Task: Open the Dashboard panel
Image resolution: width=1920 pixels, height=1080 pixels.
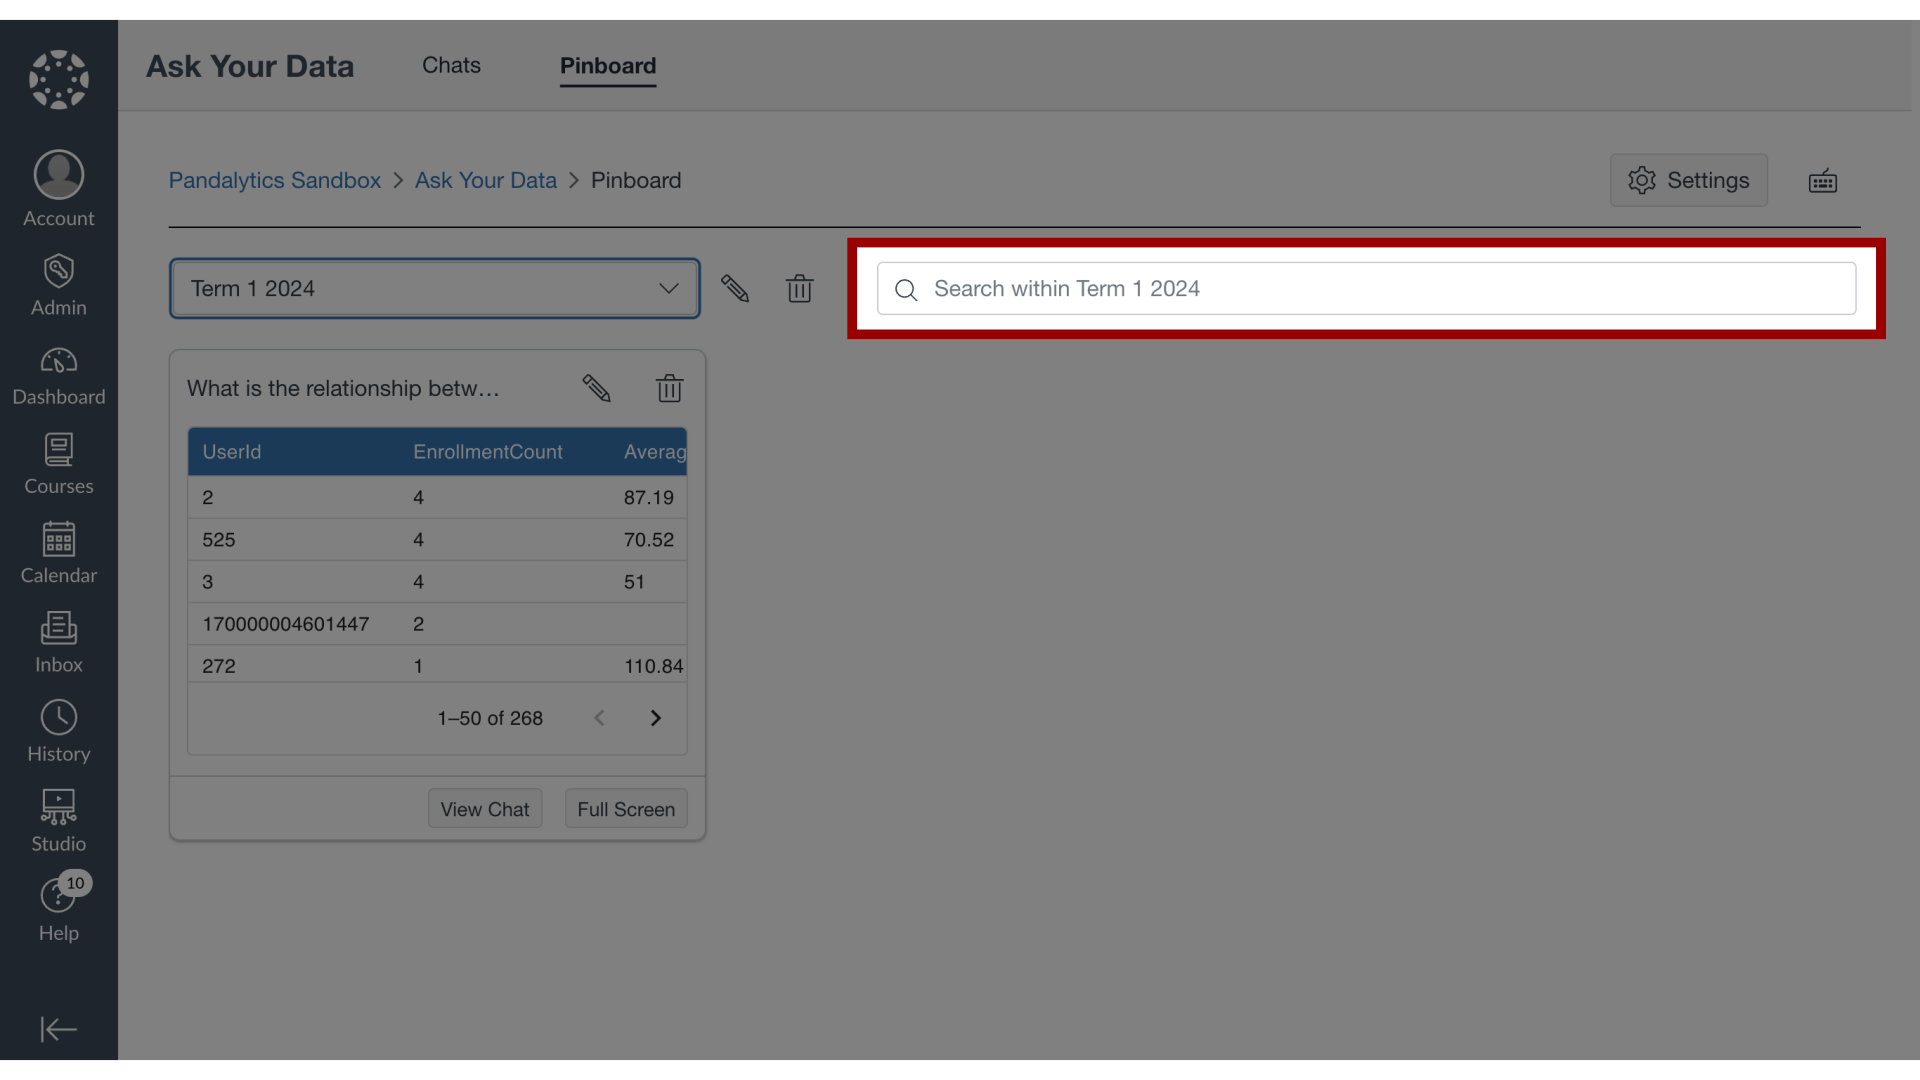Action: click(58, 378)
